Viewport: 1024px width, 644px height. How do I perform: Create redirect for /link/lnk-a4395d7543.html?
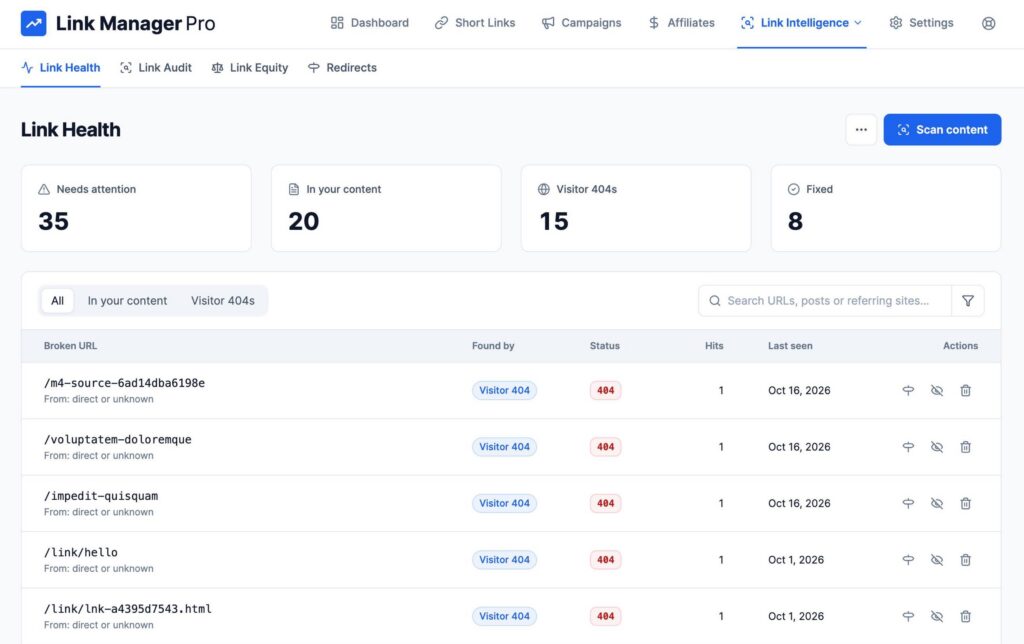click(x=908, y=616)
